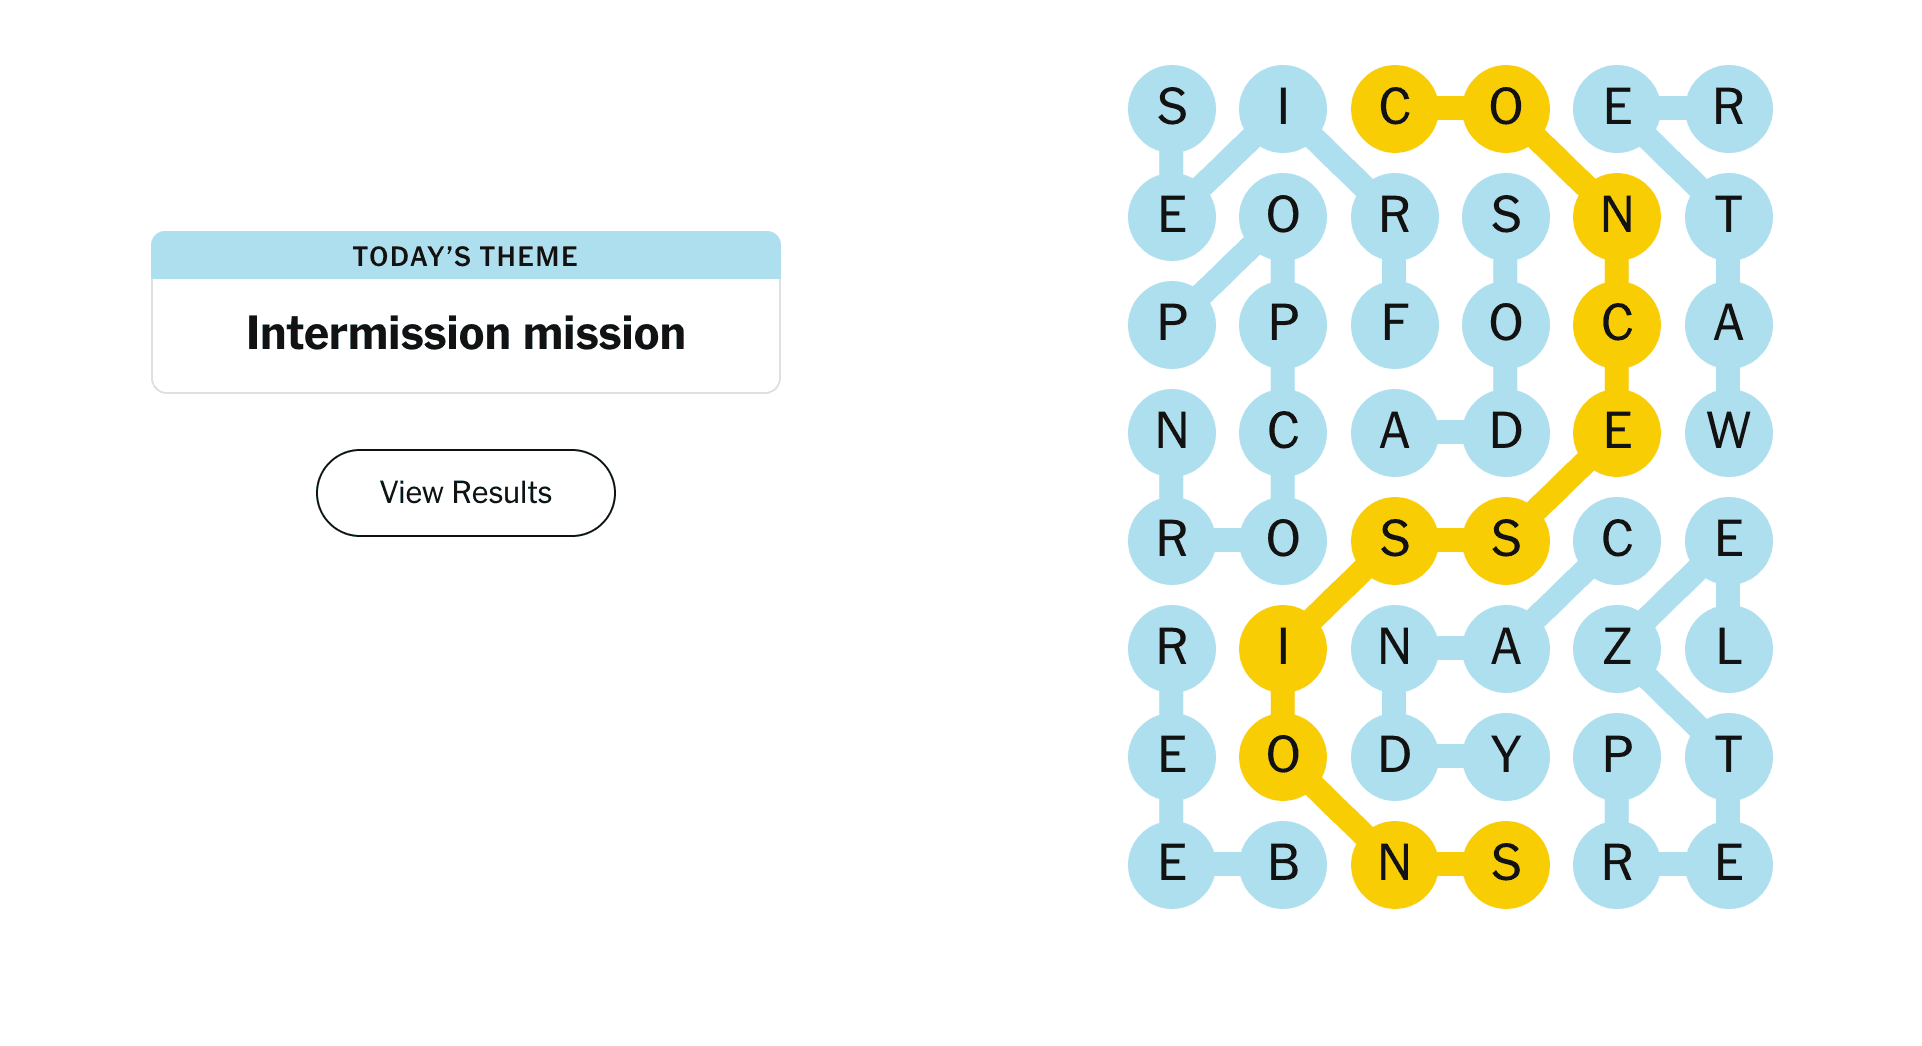Click the Today's Theme header bar

click(465, 256)
